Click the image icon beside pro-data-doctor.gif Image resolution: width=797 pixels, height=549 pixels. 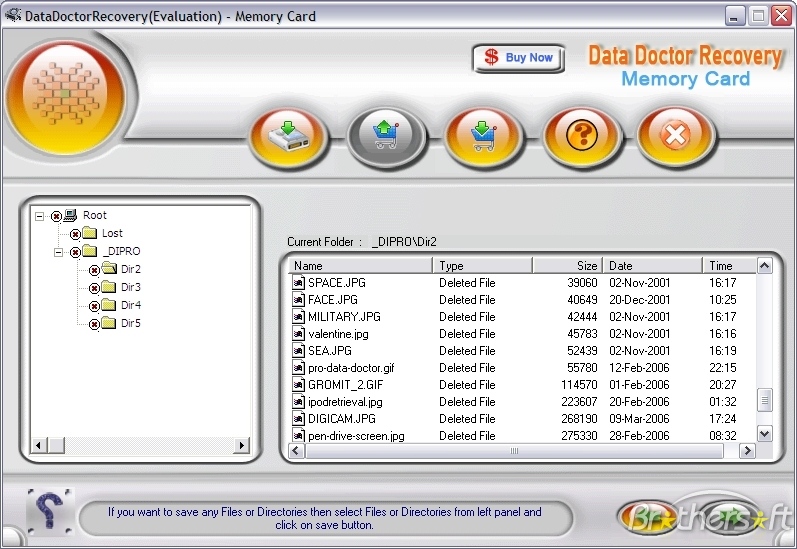[x=298, y=368]
